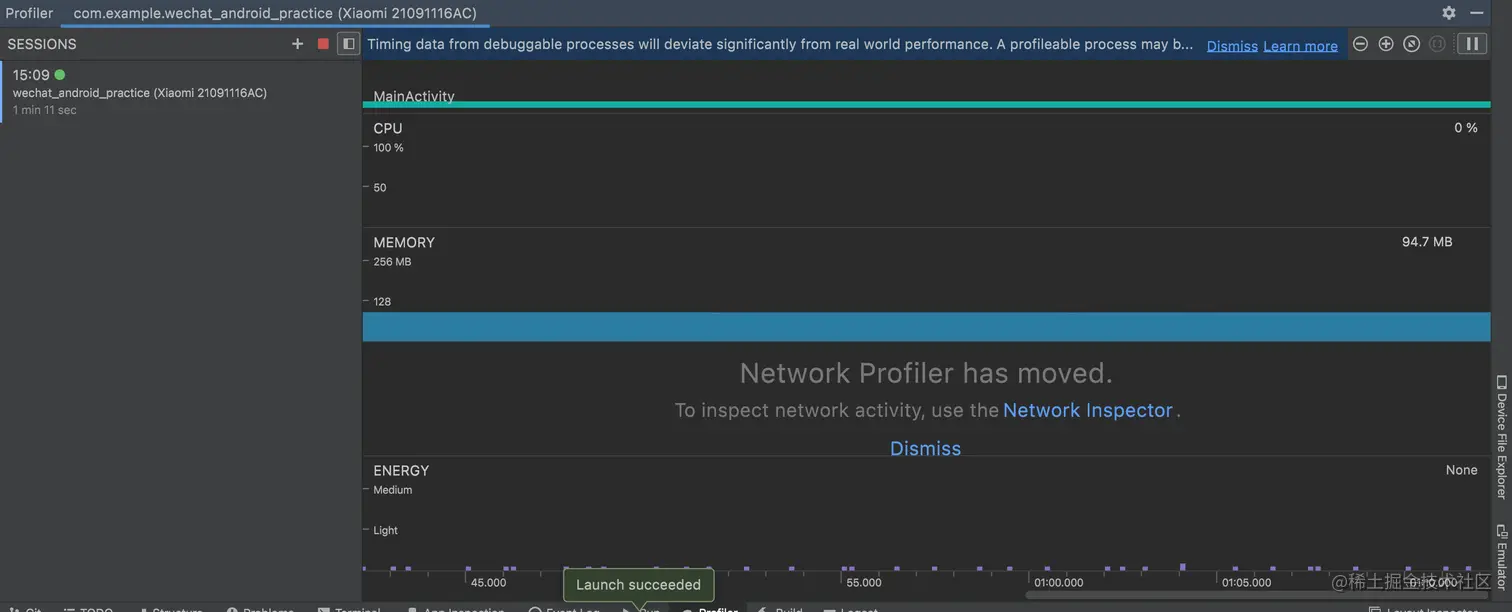Open profiler settings gear
The width and height of the screenshot is (1512, 612).
1448,13
